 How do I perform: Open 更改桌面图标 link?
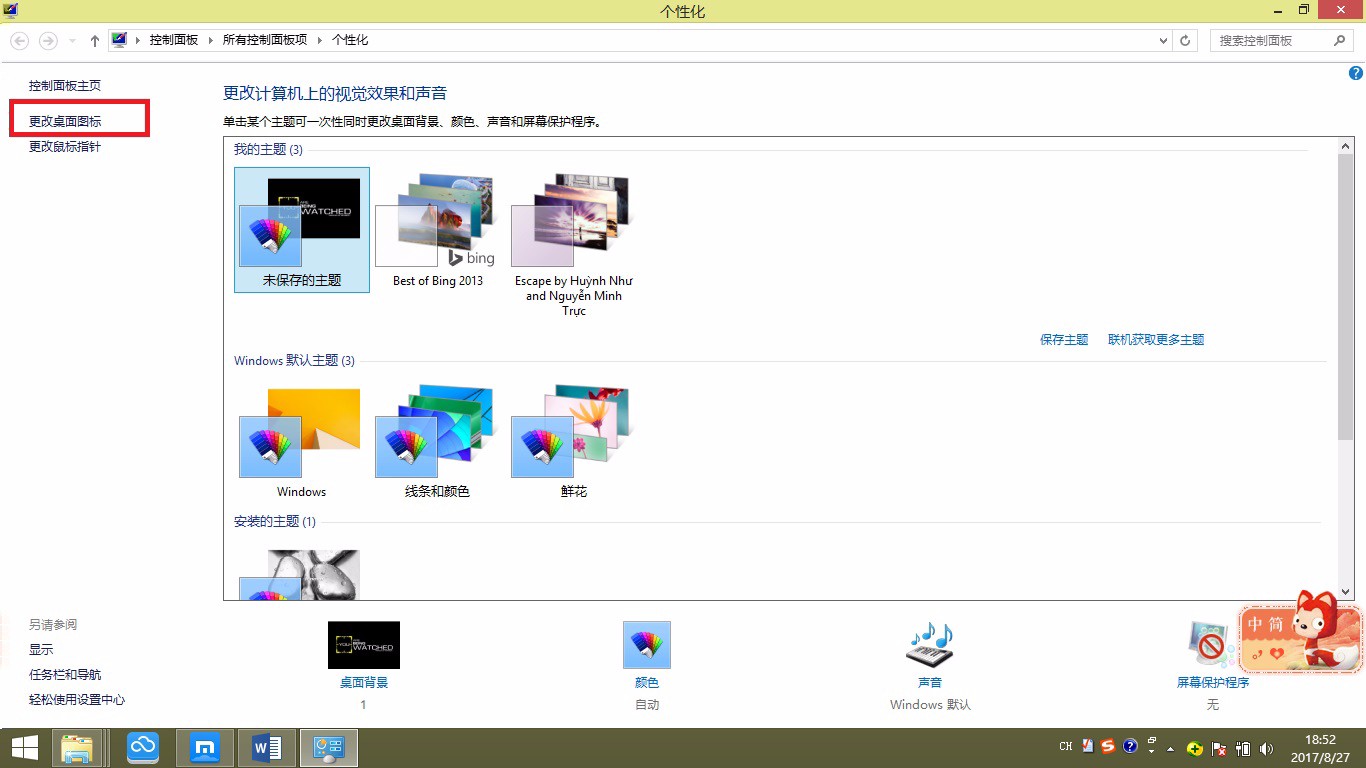pyautogui.click(x=65, y=121)
